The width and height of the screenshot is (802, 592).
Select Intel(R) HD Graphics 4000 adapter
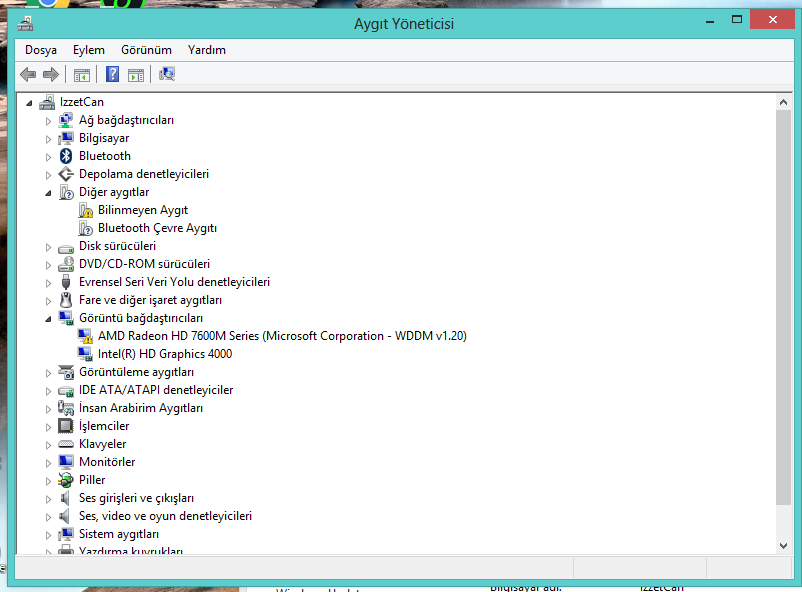(x=165, y=354)
